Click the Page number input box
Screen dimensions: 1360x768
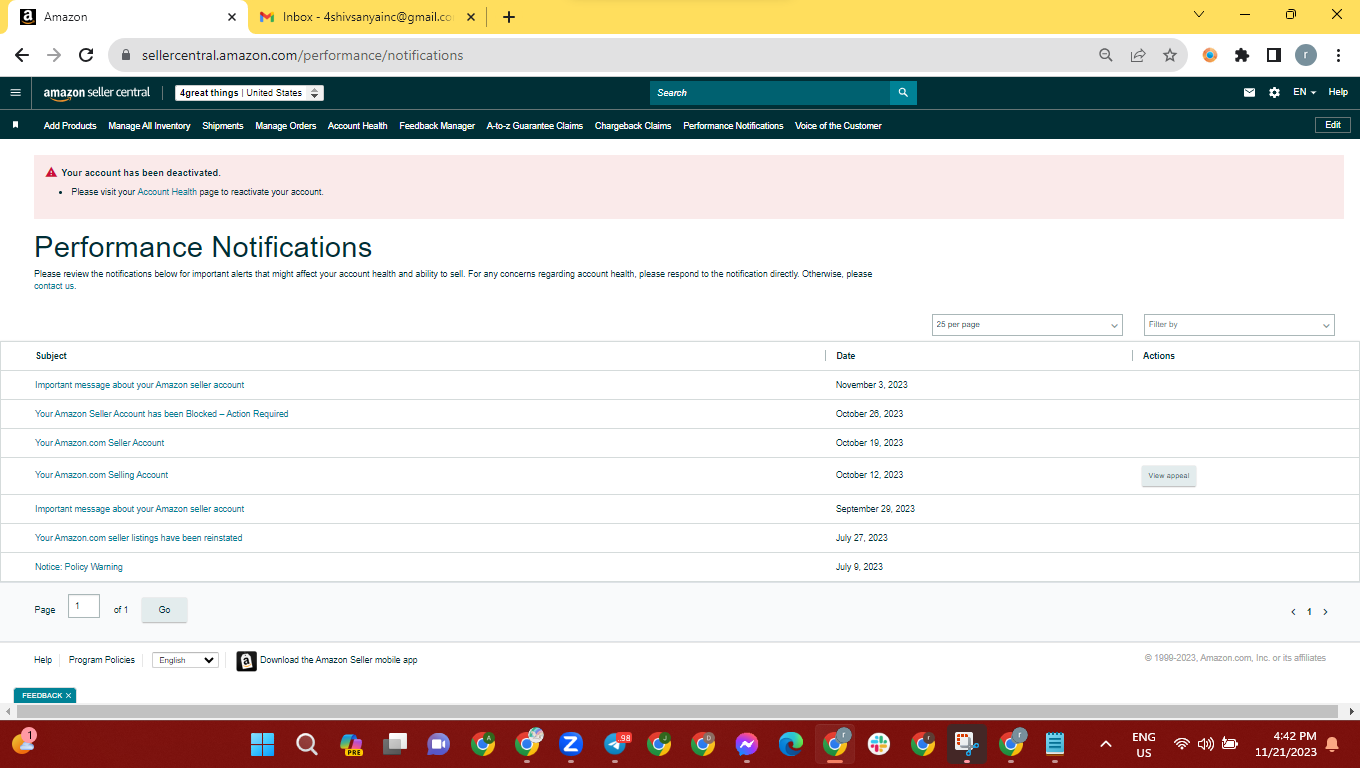84,606
